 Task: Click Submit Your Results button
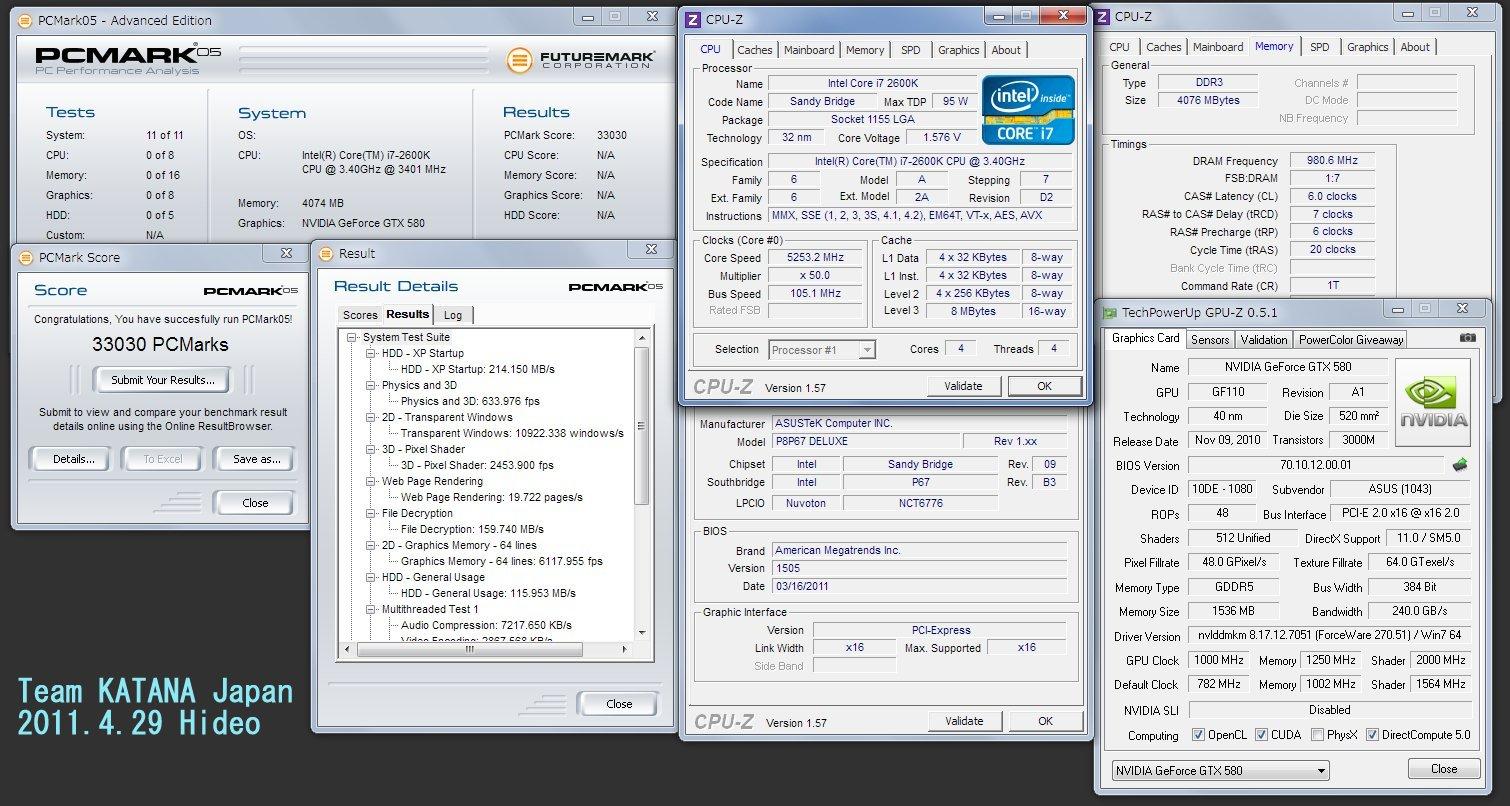(x=162, y=380)
